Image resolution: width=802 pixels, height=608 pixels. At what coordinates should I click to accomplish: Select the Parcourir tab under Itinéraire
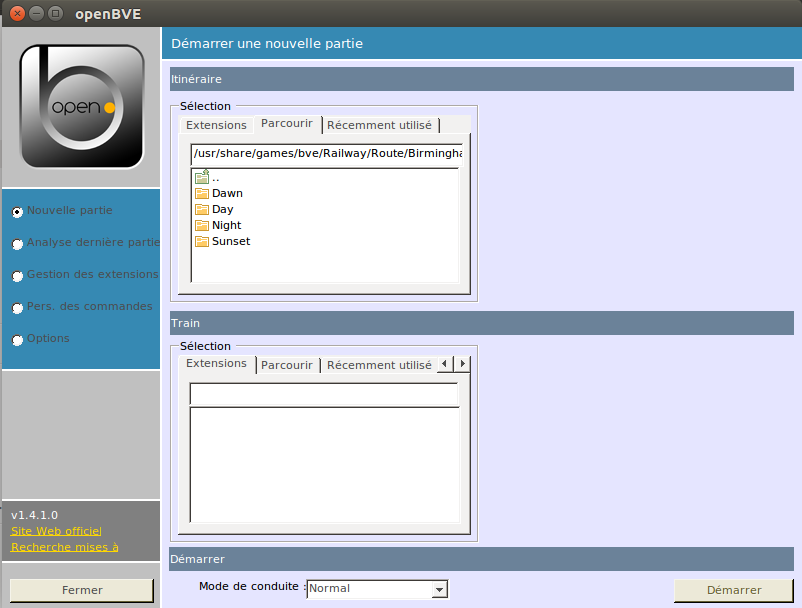[x=287, y=123]
